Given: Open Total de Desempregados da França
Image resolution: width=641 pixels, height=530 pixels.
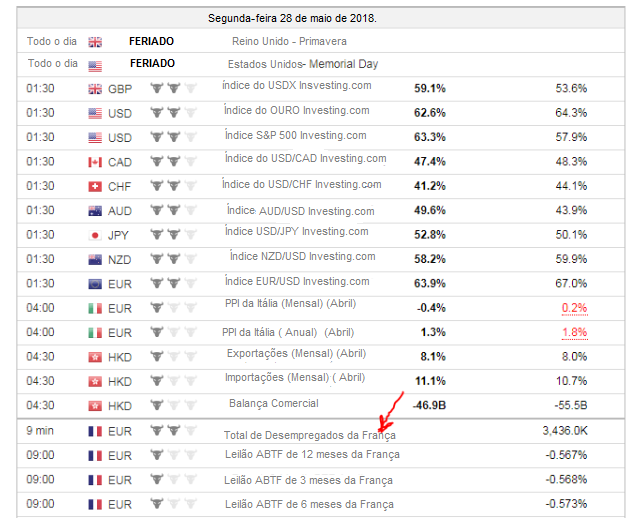Looking at the screenshot, I should pyautogui.click(x=309, y=435).
